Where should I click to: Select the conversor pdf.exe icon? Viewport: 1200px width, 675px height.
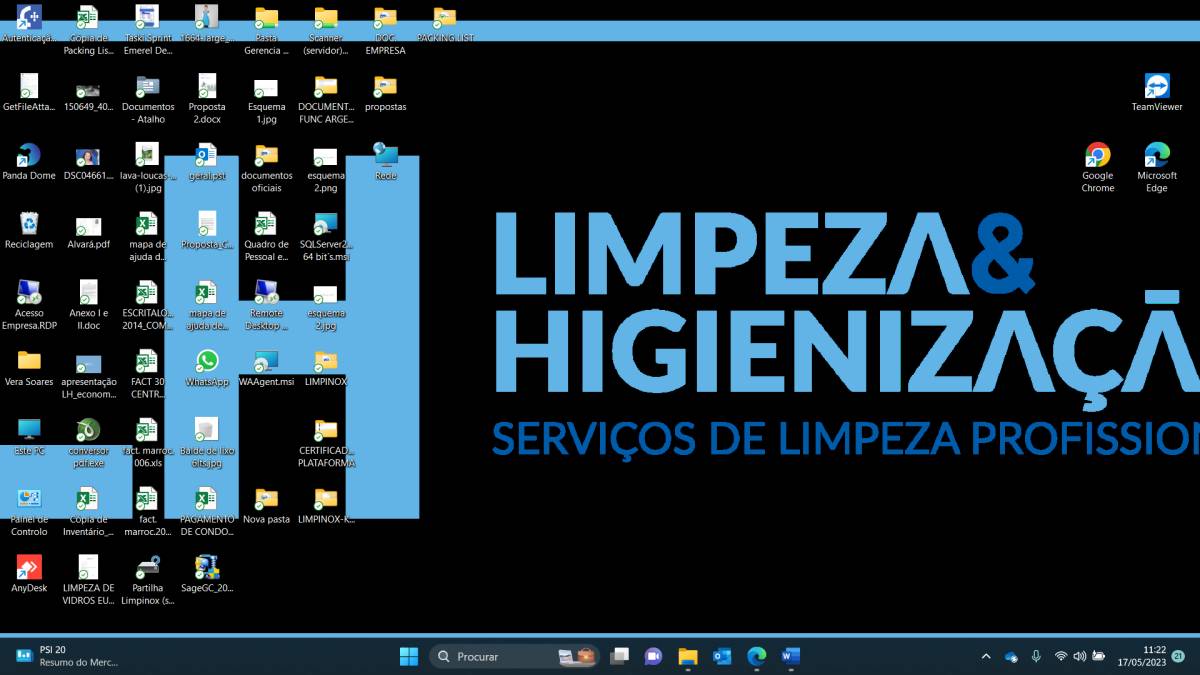88,443
